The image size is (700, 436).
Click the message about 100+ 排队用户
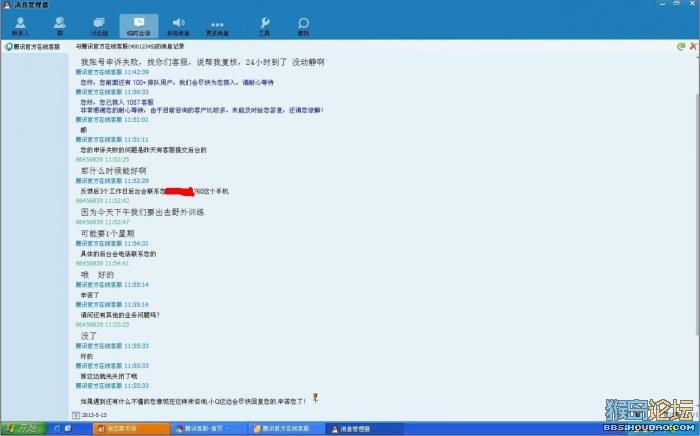coord(177,83)
